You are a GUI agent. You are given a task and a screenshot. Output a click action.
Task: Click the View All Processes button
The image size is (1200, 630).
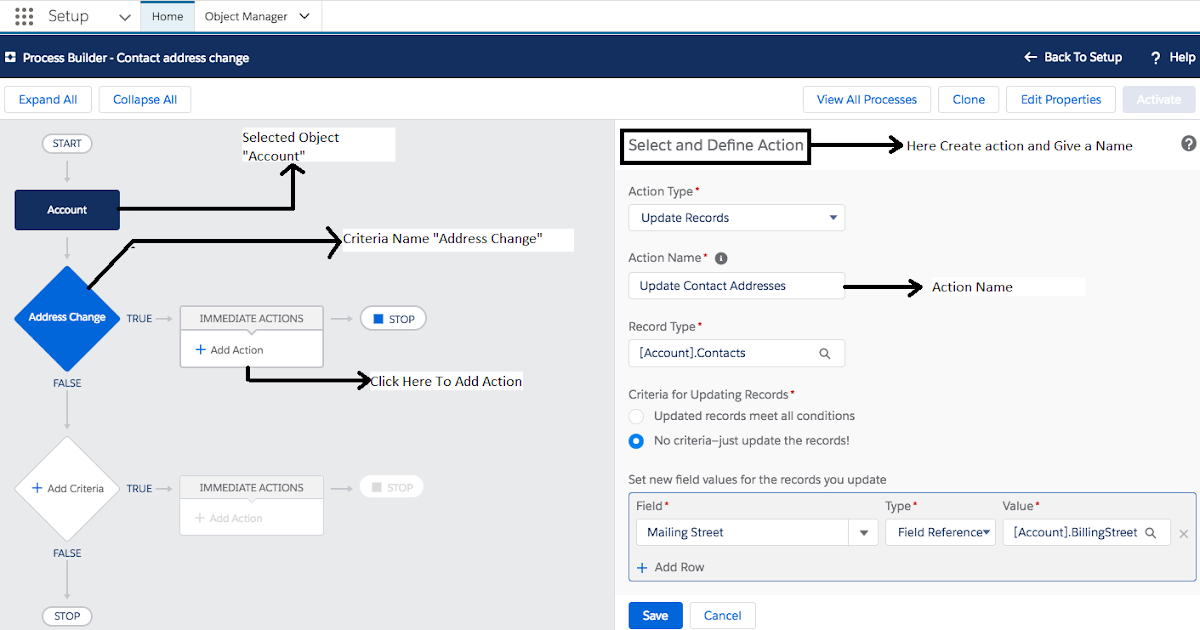coord(866,100)
